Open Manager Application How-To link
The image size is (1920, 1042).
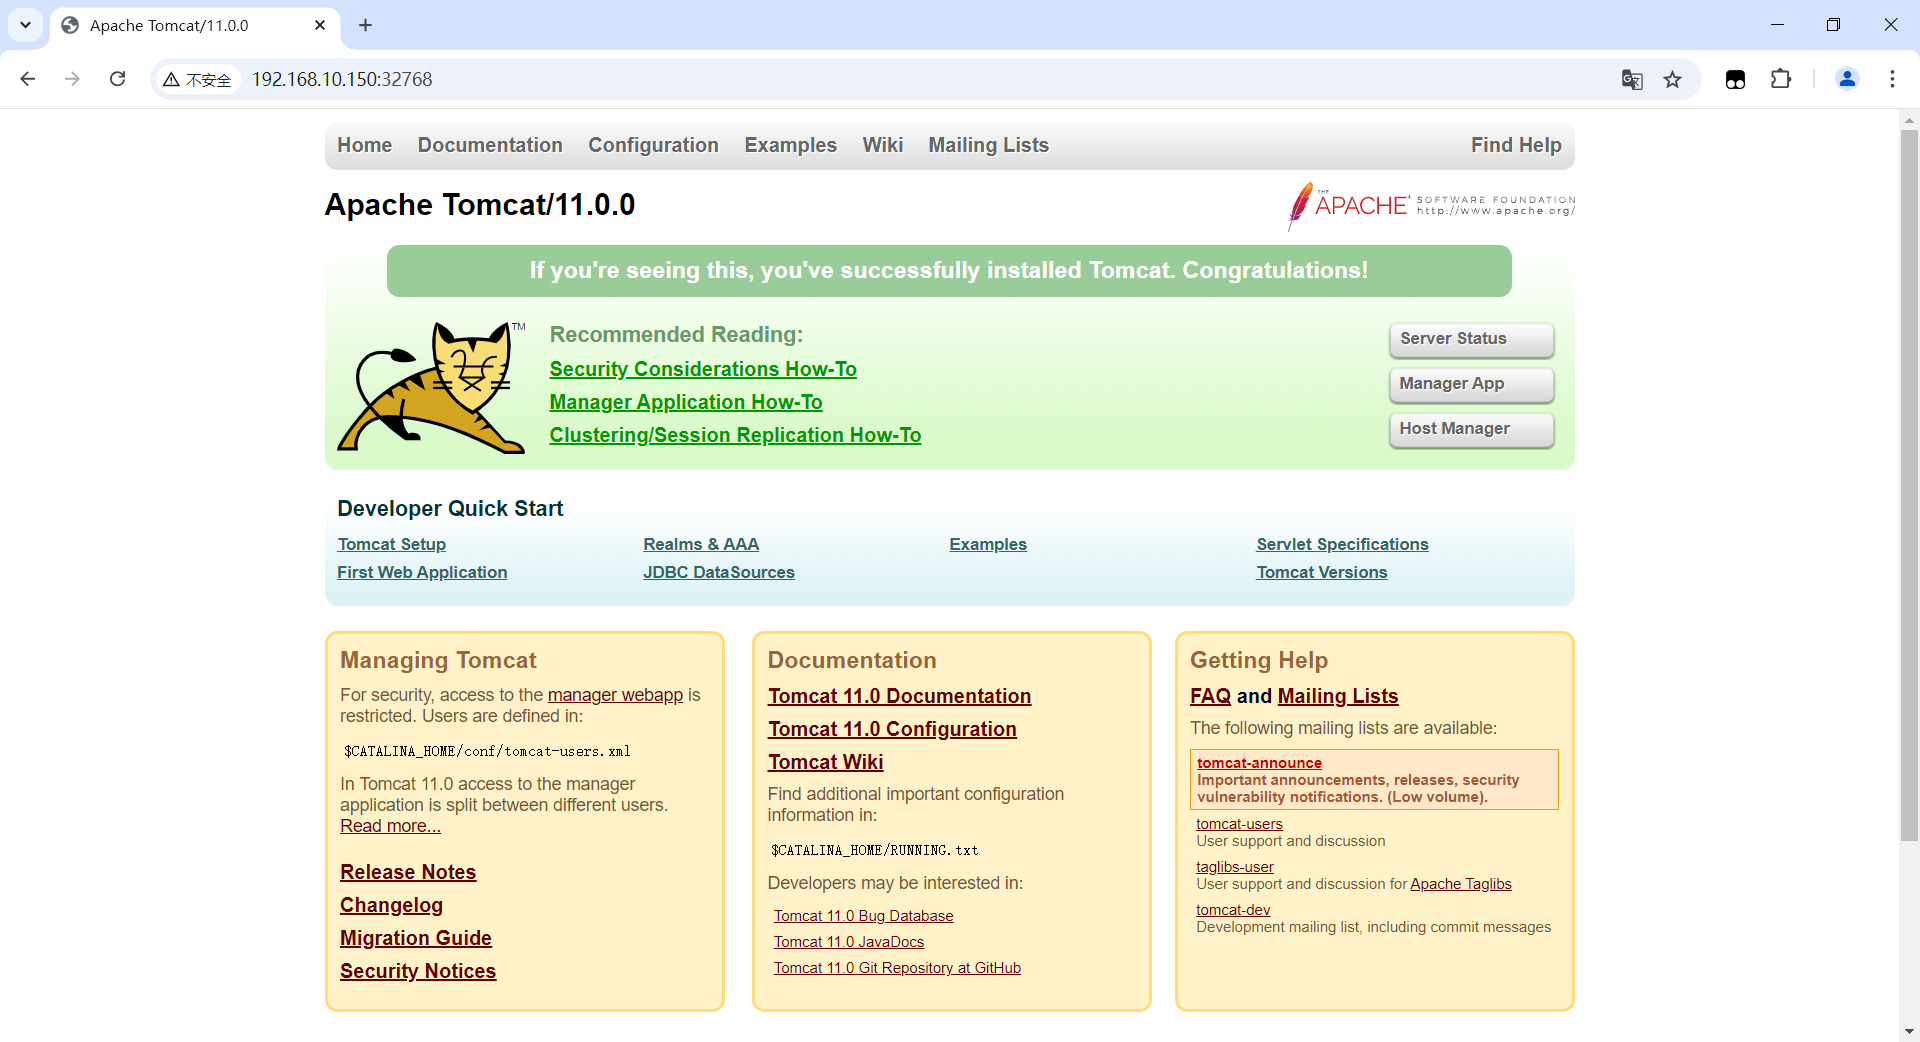(686, 402)
